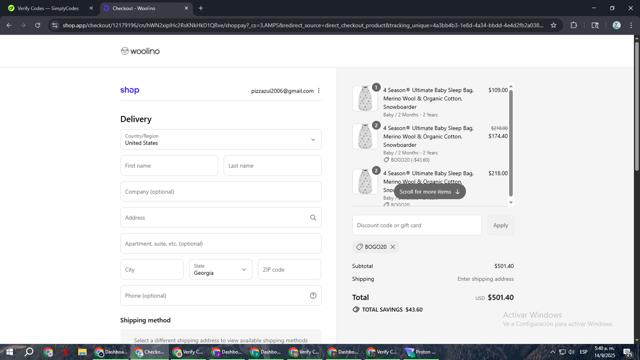This screenshot has width=640, height=360.
Task: Click the order list scroll-down arrow
Action: pyautogui.click(x=511, y=202)
